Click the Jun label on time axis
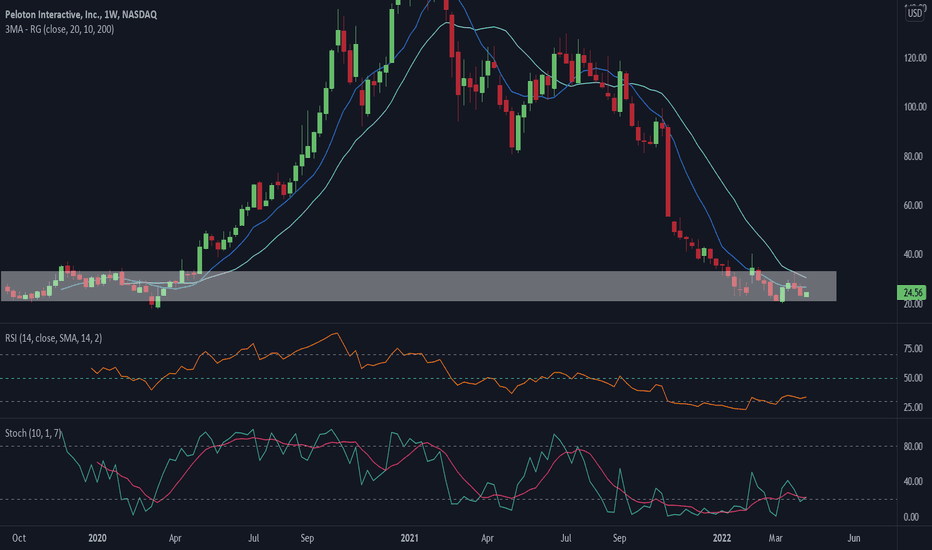 click(x=854, y=538)
